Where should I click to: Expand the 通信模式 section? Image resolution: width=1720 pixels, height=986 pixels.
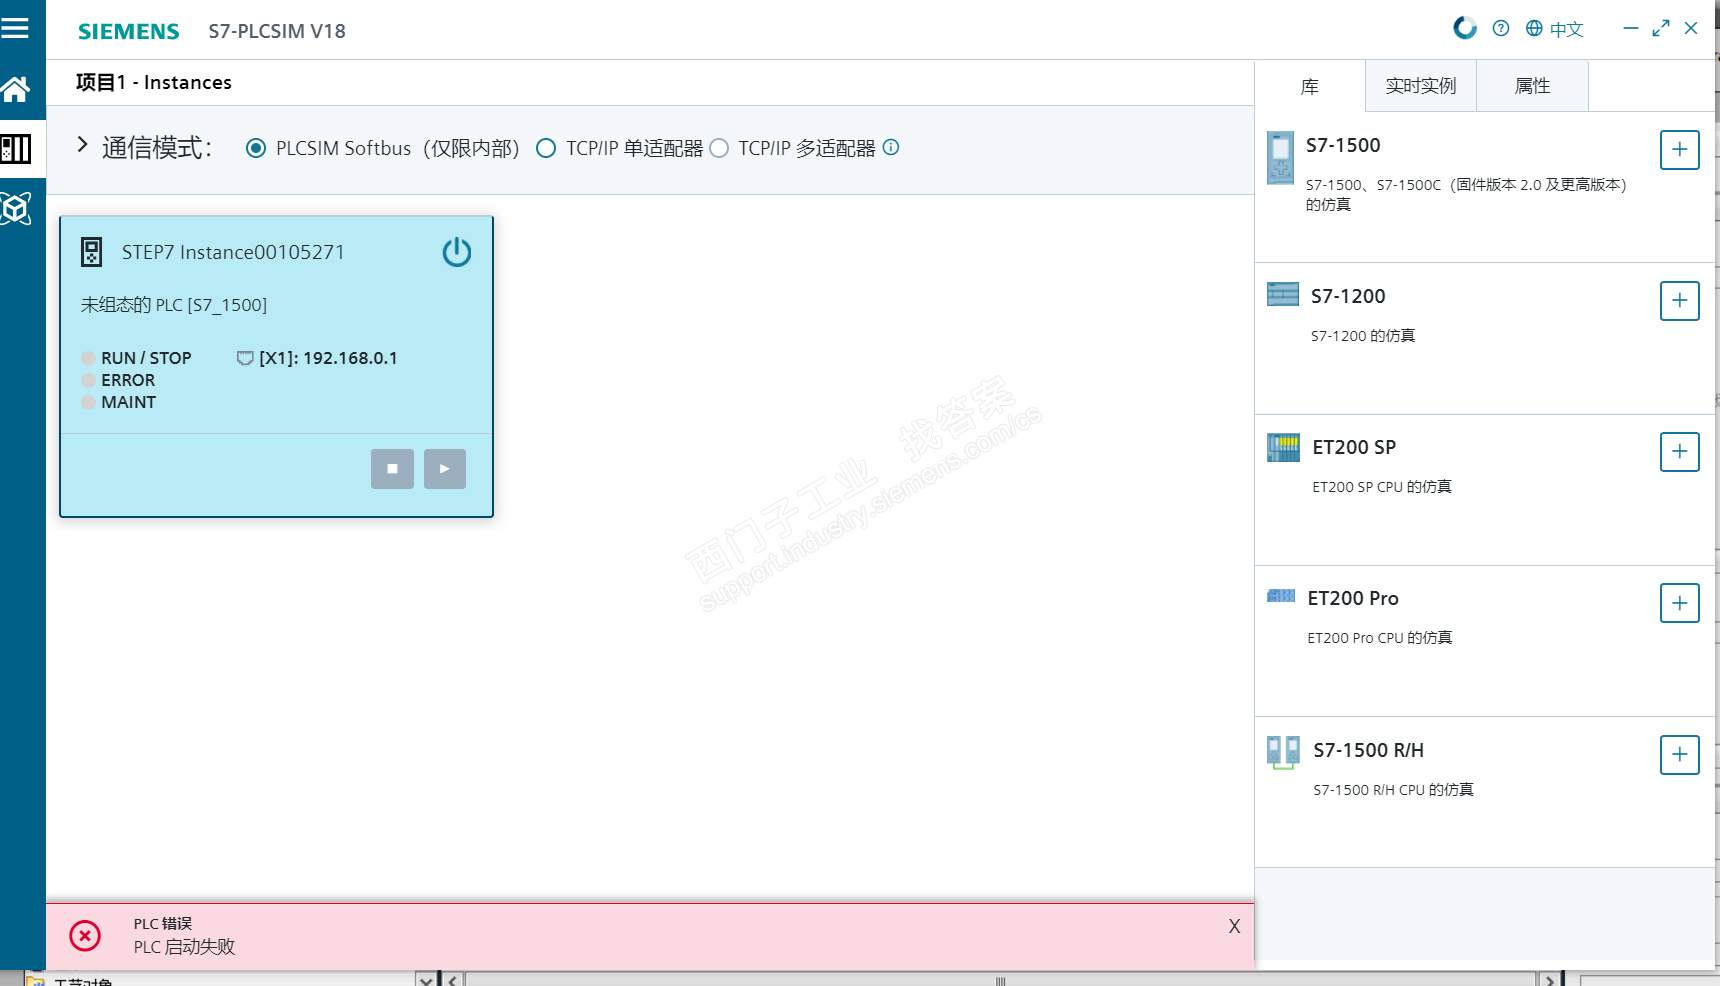[x=83, y=145]
